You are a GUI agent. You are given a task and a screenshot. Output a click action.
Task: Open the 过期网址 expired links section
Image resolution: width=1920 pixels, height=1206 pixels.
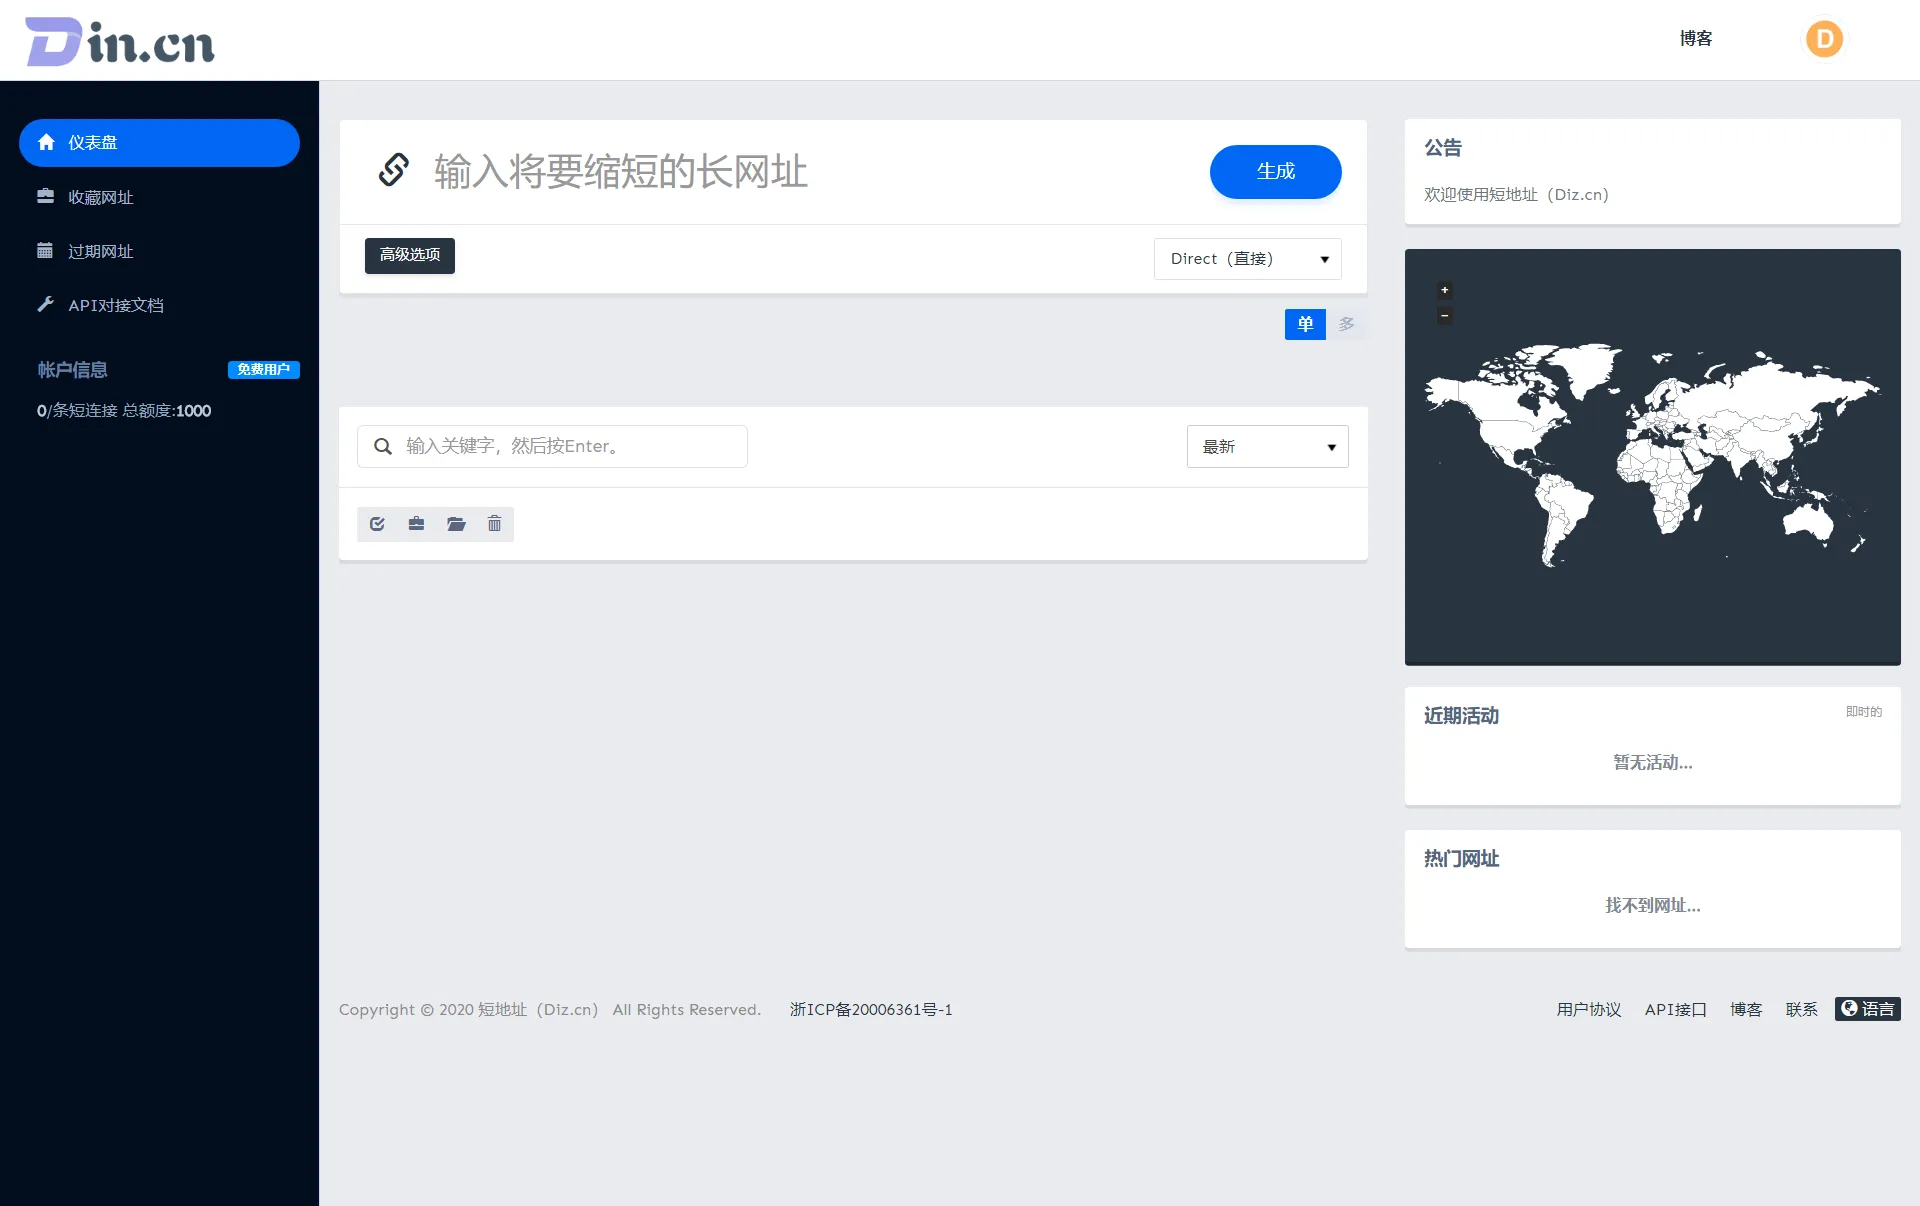coord(46,250)
